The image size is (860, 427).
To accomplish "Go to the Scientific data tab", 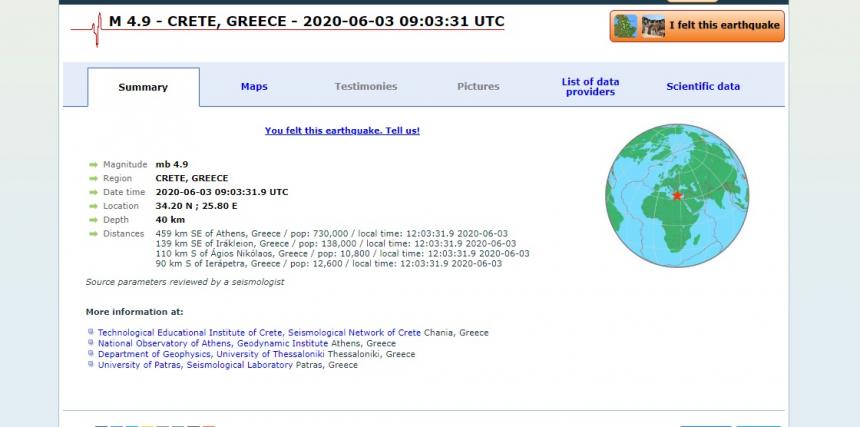I will tap(703, 87).
